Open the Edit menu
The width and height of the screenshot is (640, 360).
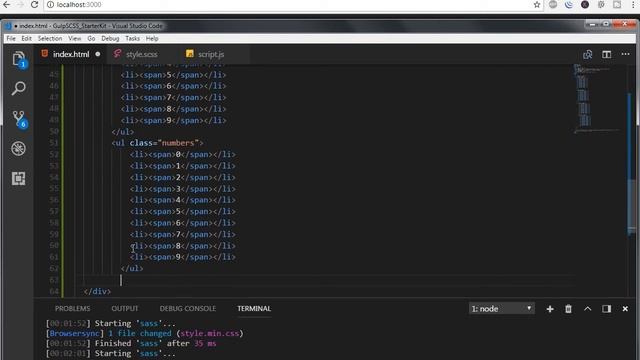27,38
